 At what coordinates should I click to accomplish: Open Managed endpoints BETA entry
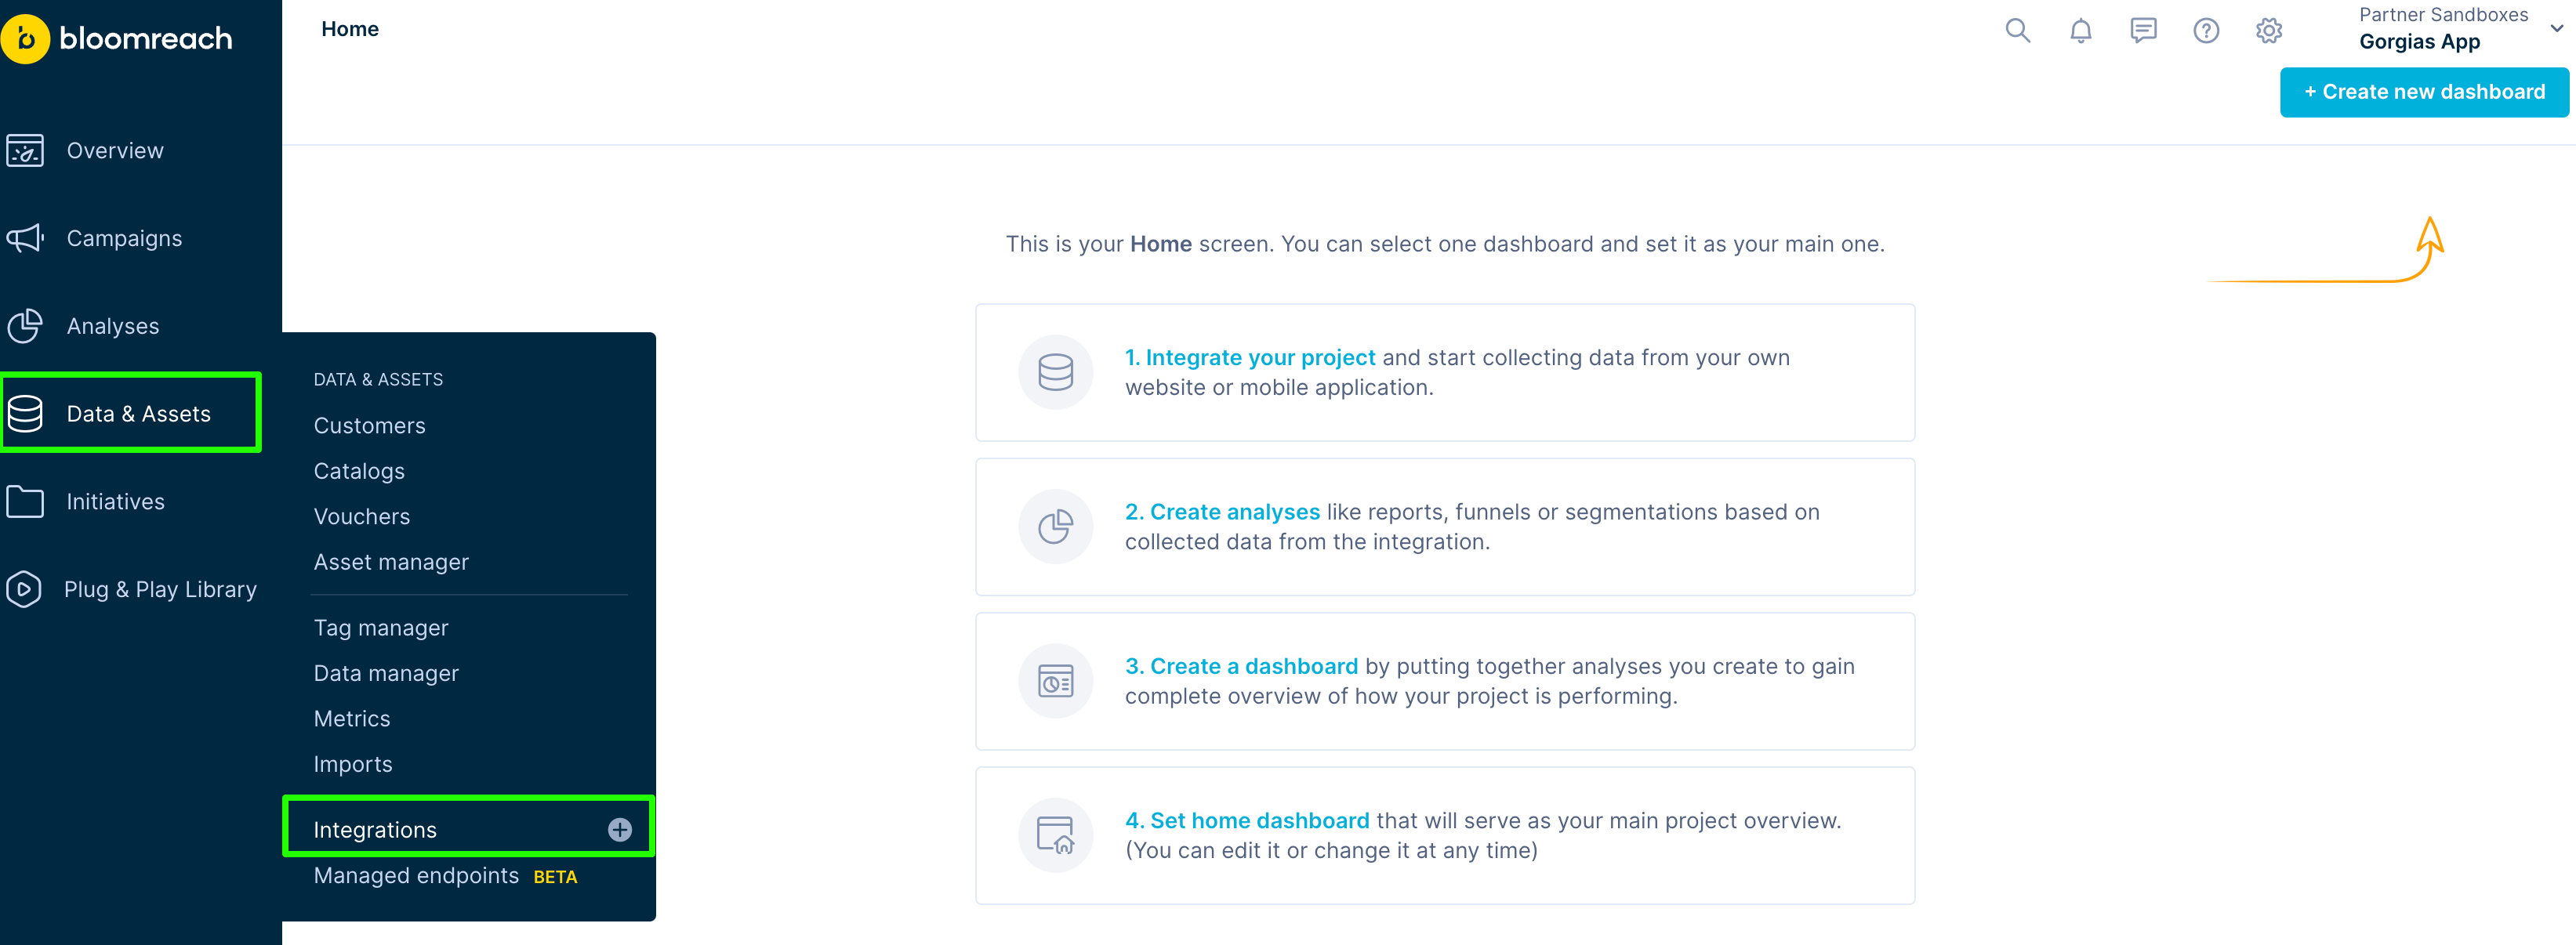coord(445,876)
